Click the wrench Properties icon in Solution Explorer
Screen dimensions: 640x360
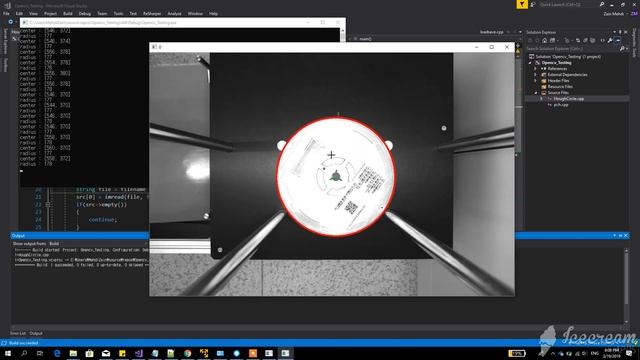click(x=610, y=40)
